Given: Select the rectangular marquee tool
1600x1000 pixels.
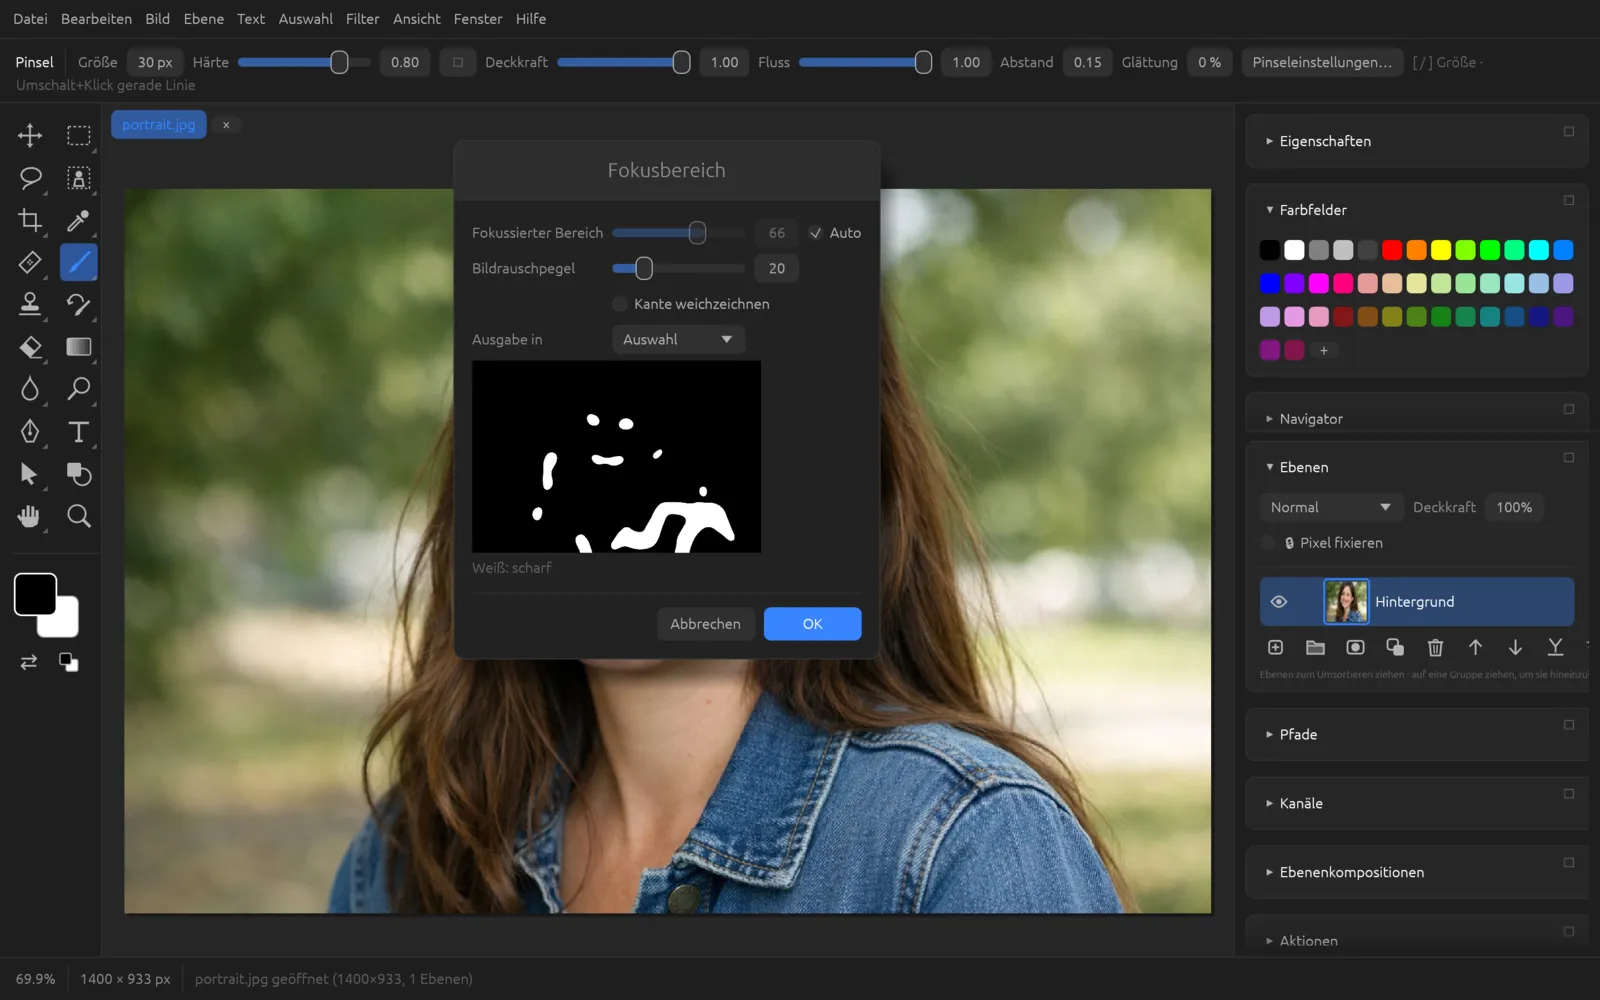Looking at the screenshot, I should pos(78,135).
